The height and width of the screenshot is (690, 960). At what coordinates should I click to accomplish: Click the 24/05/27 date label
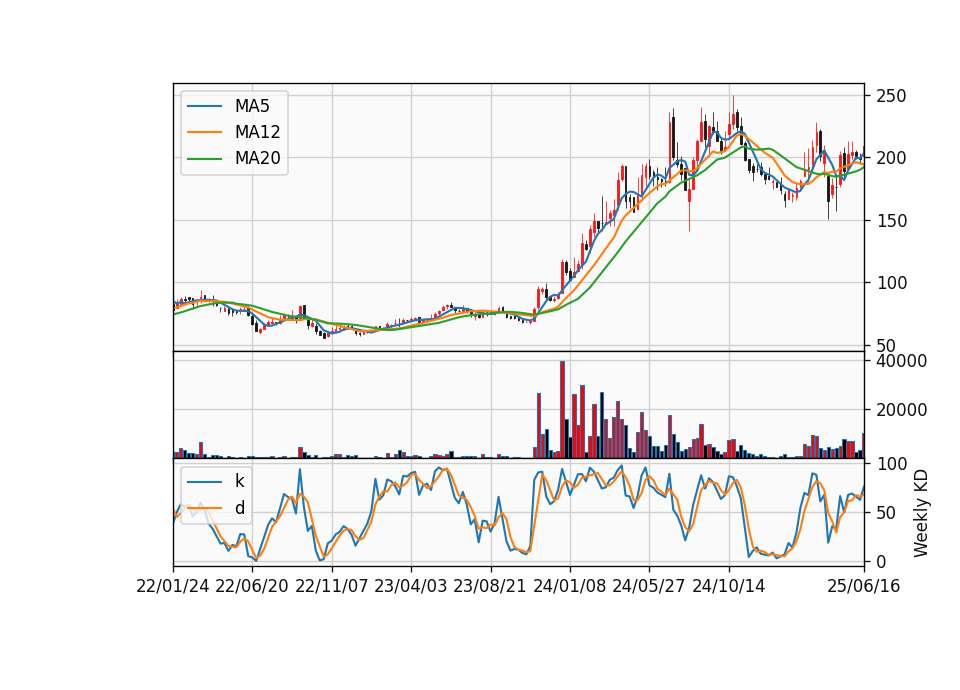tap(648, 586)
